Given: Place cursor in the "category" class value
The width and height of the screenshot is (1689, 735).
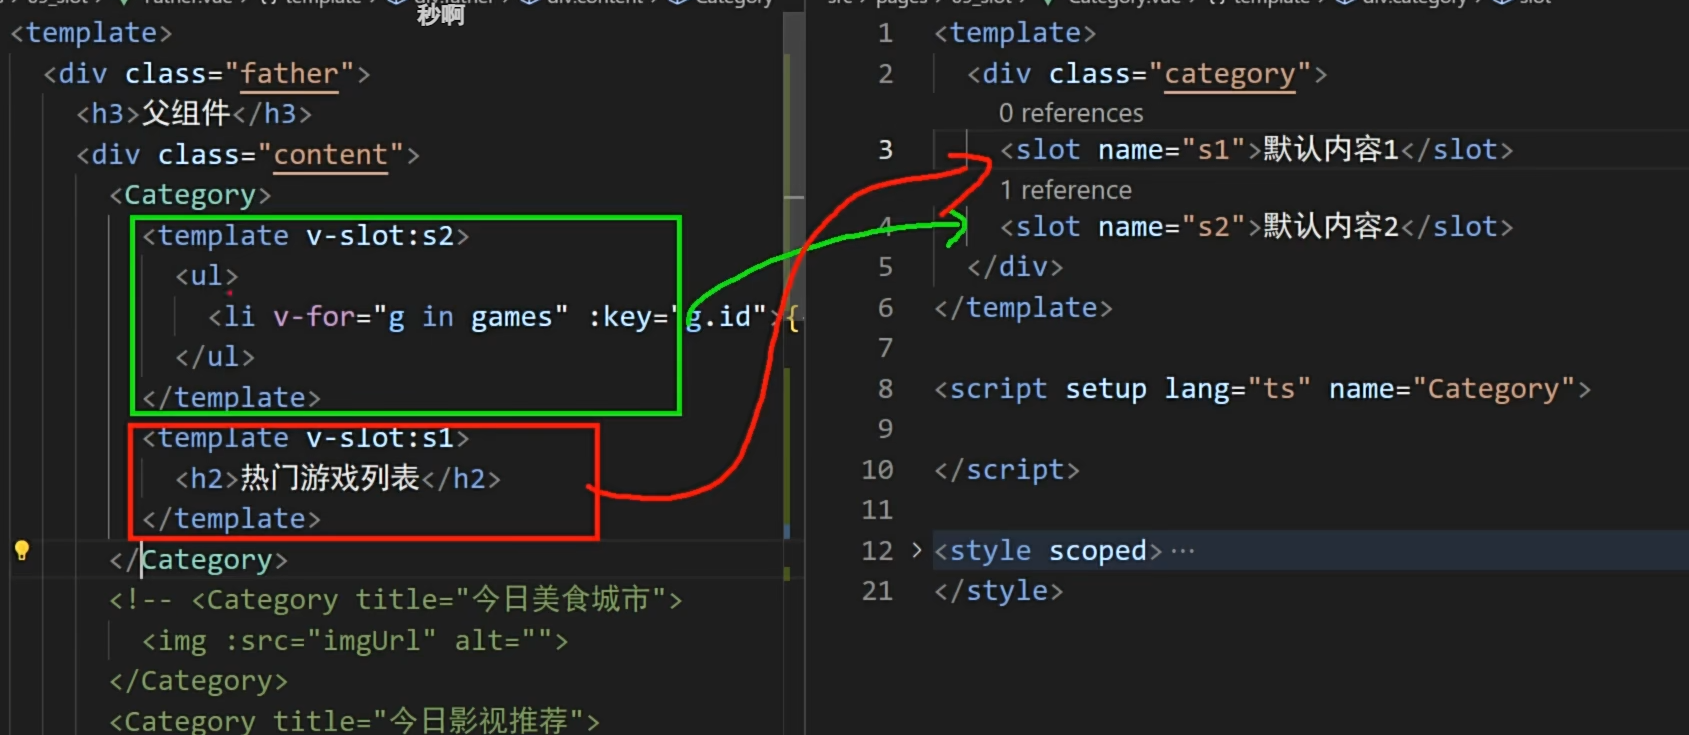Looking at the screenshot, I should [1229, 74].
